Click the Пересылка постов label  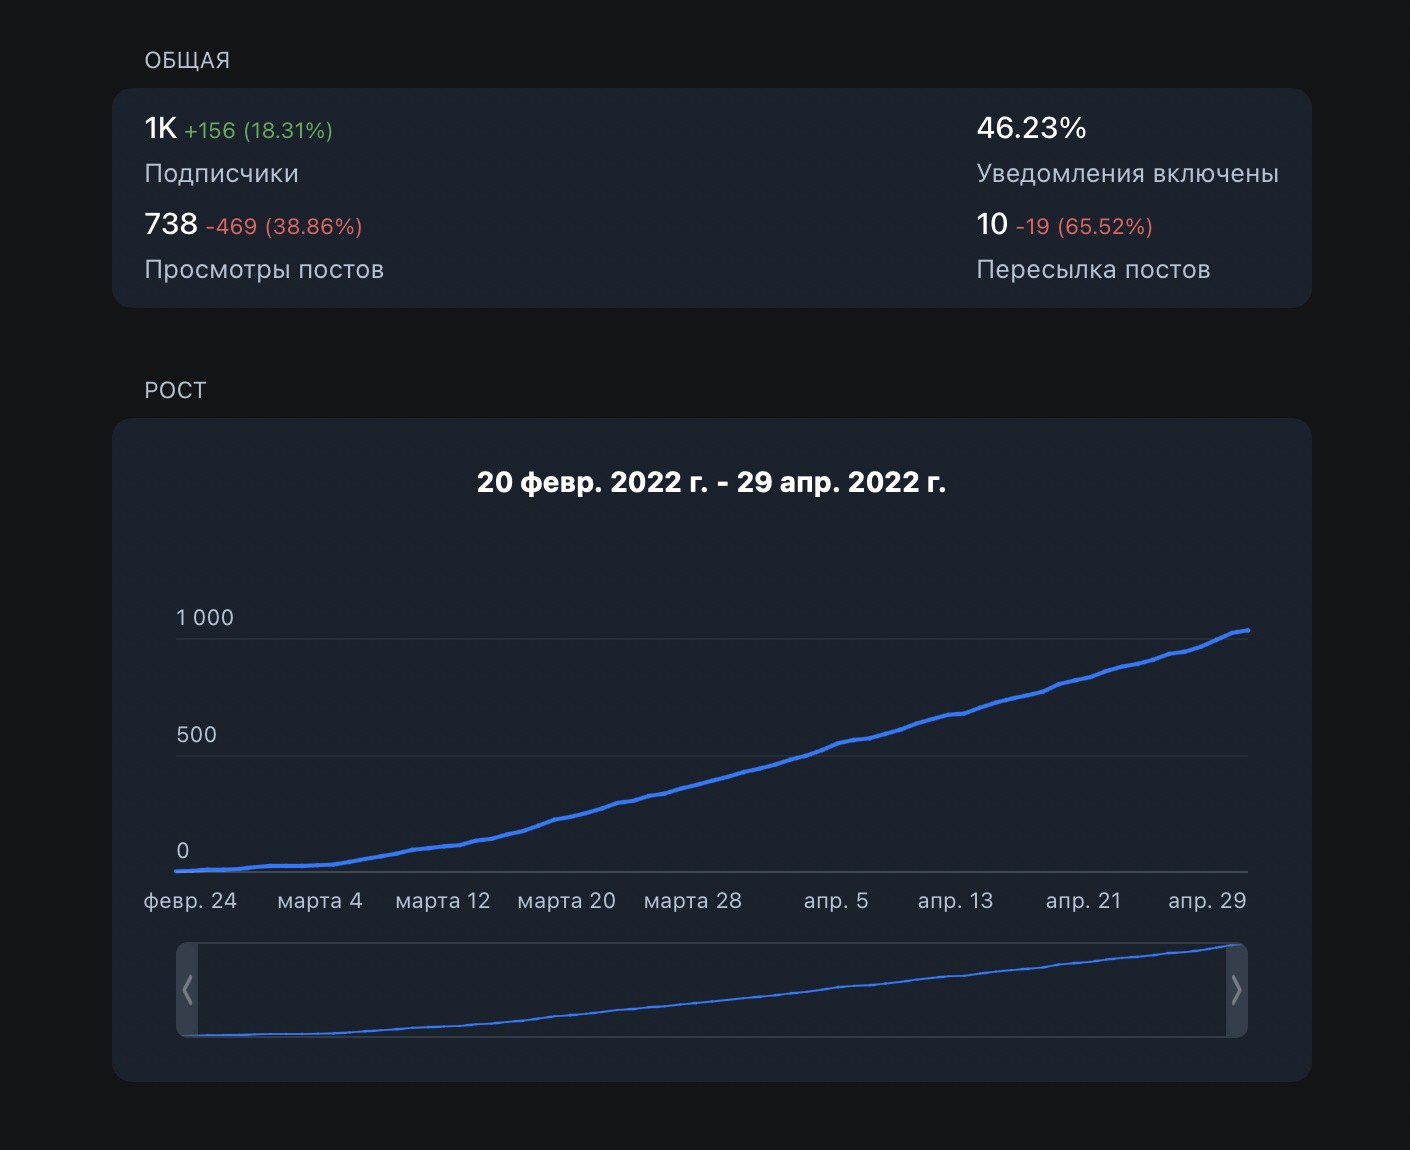click(x=1093, y=270)
